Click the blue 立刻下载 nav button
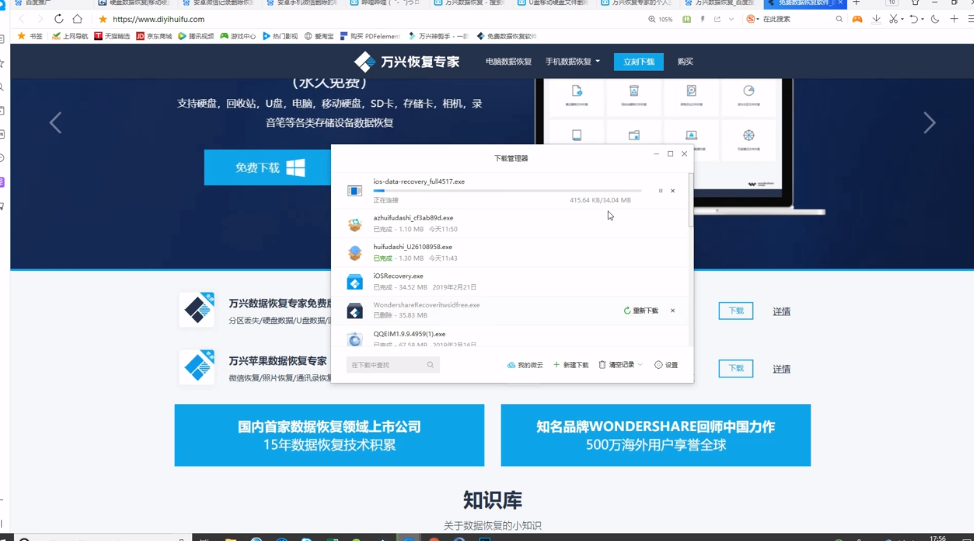 click(x=639, y=61)
